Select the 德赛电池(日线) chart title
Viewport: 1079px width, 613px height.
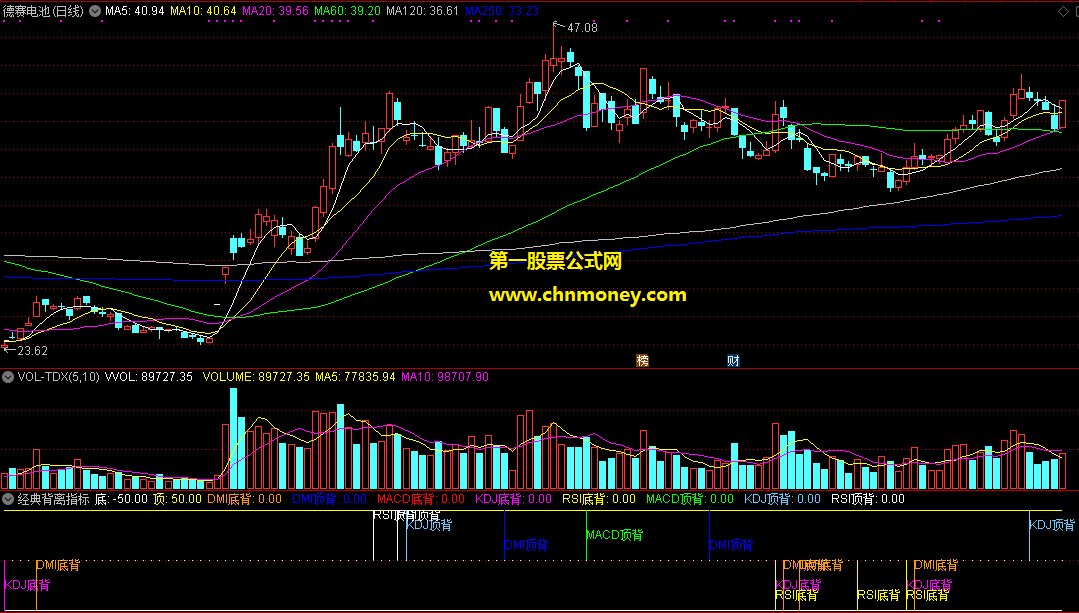(44, 11)
